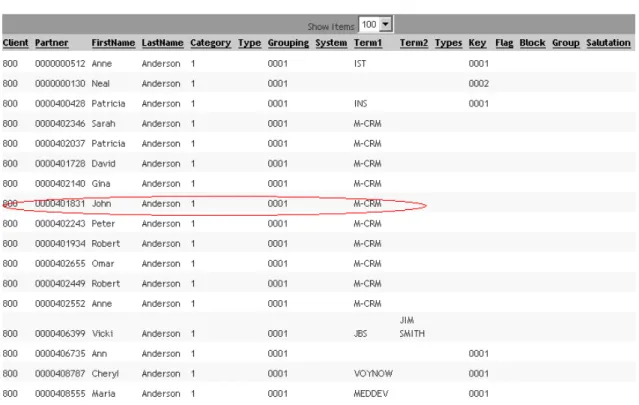The image size is (639, 405).
Task: Select first name Gina
Action: 101,183
